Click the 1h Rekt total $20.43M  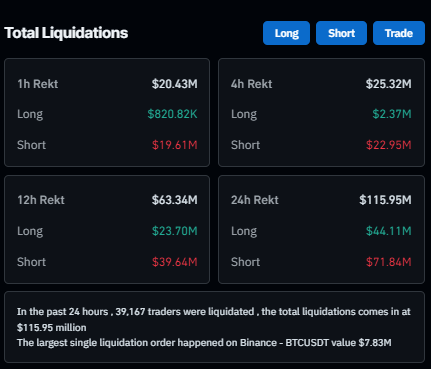(175, 84)
